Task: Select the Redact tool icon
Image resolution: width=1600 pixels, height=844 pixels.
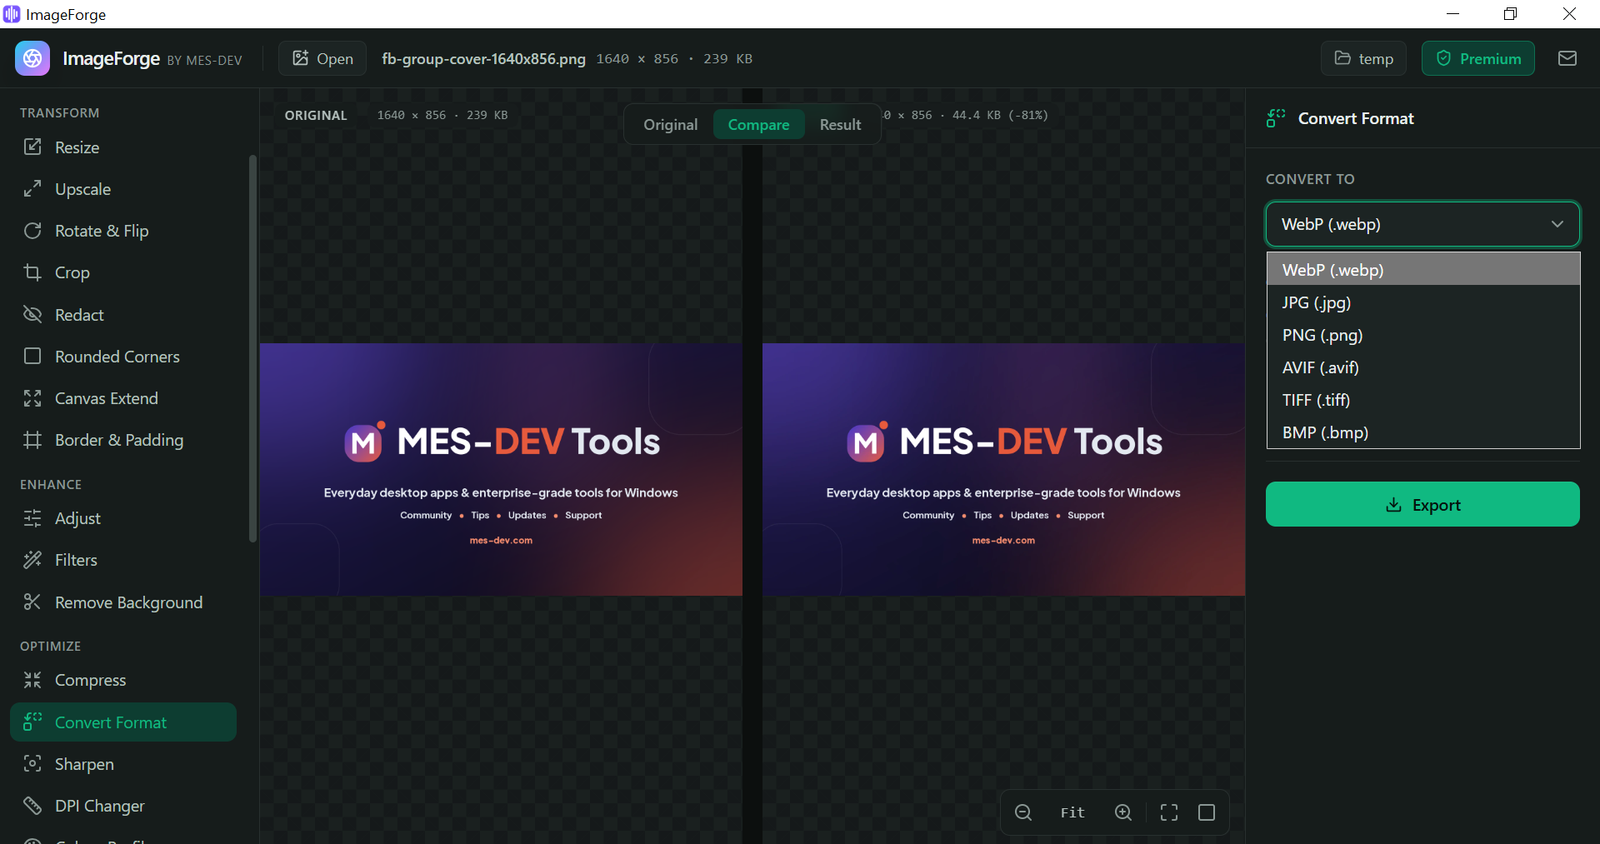Action: point(32,314)
